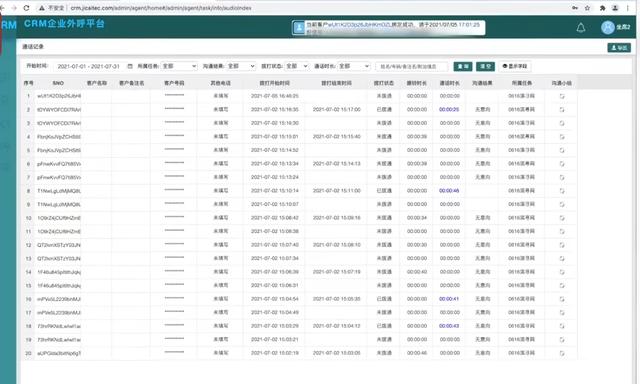Click the CRM企业外呼平台 title
The image size is (640, 384).
(64, 24)
